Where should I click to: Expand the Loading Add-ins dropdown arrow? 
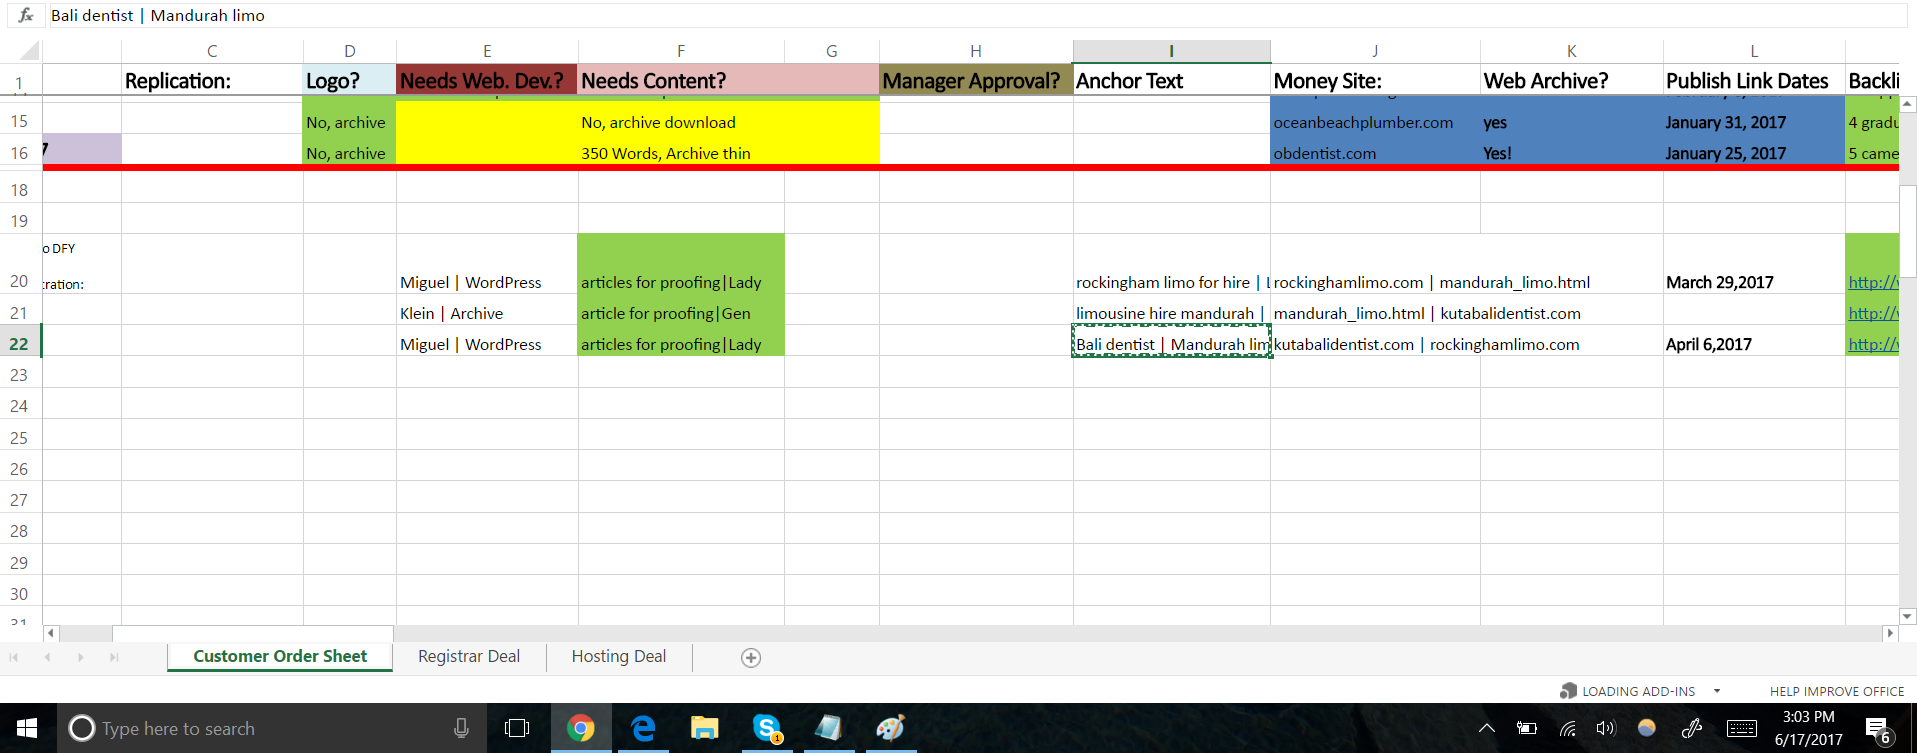[1717, 691]
